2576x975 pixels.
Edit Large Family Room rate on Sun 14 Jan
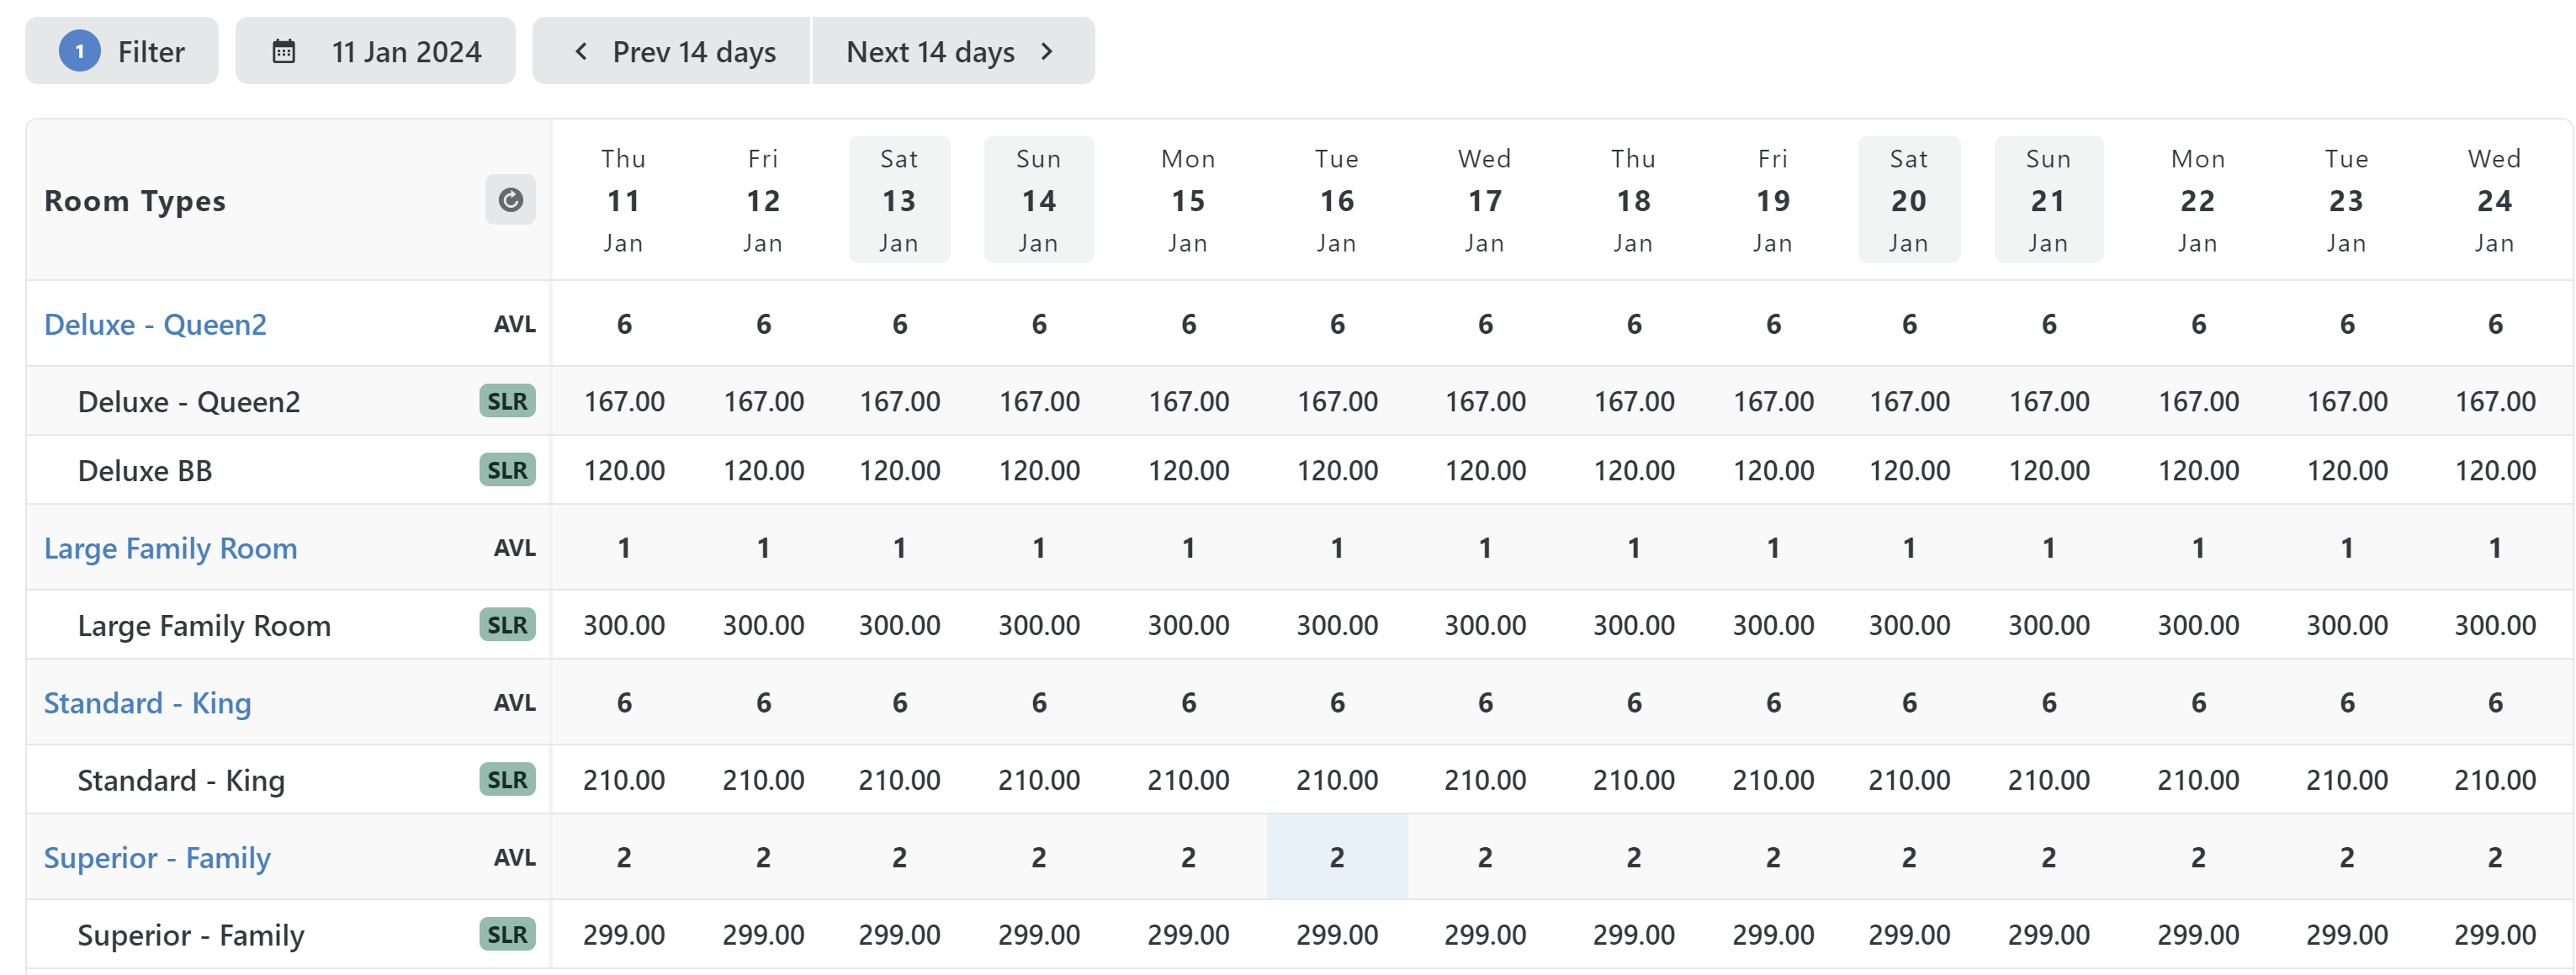coord(1040,626)
